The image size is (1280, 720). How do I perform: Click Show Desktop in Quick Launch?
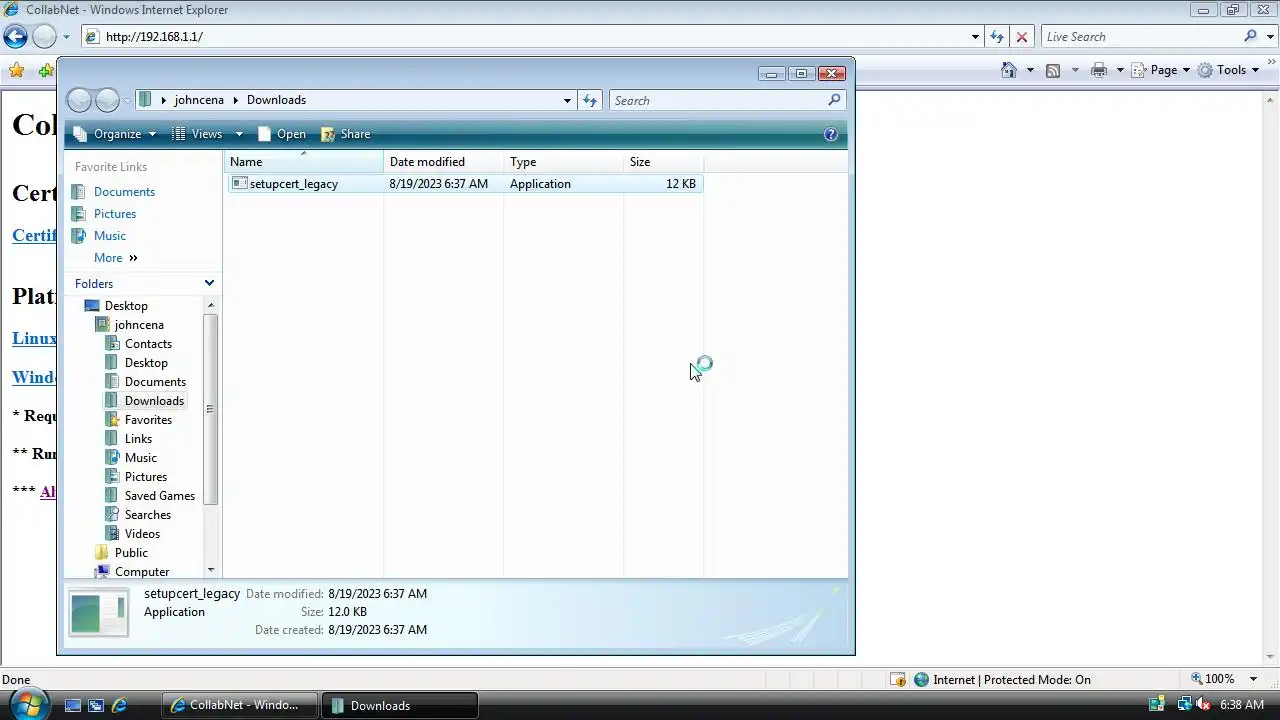click(x=72, y=705)
